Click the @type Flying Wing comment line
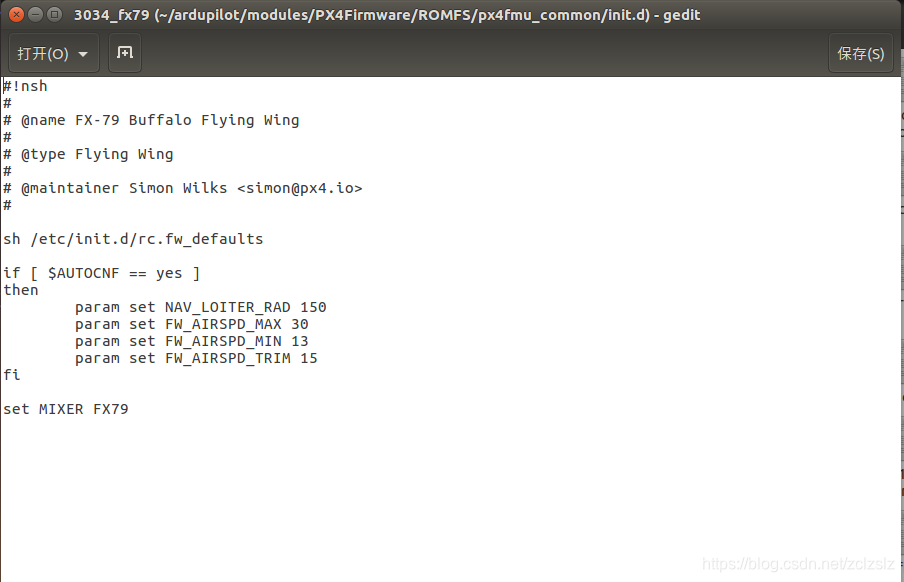Screen dimensions: 904x582 (x=88, y=154)
